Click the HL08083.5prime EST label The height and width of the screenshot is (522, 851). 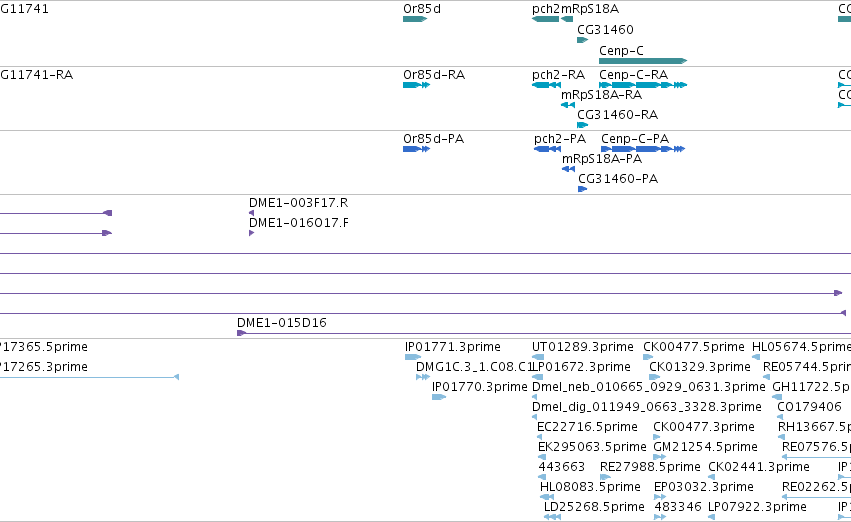pyautogui.click(x=590, y=487)
